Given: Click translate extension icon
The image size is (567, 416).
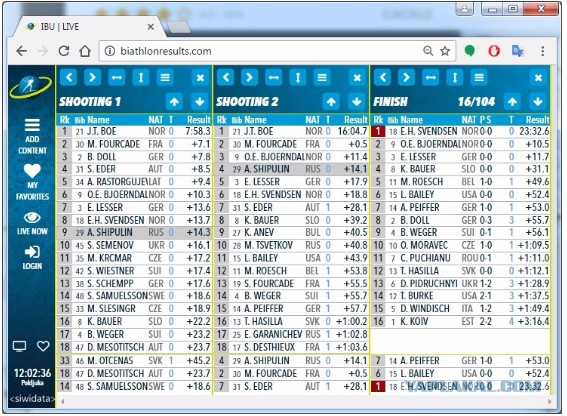Looking at the screenshot, I should click(518, 51).
